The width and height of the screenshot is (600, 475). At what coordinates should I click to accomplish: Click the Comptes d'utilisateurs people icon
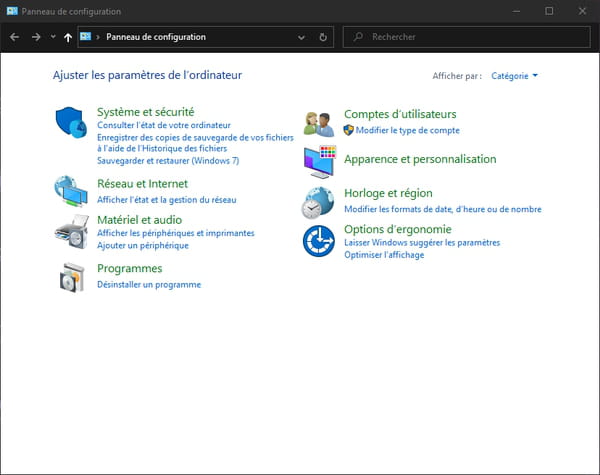[x=319, y=124]
